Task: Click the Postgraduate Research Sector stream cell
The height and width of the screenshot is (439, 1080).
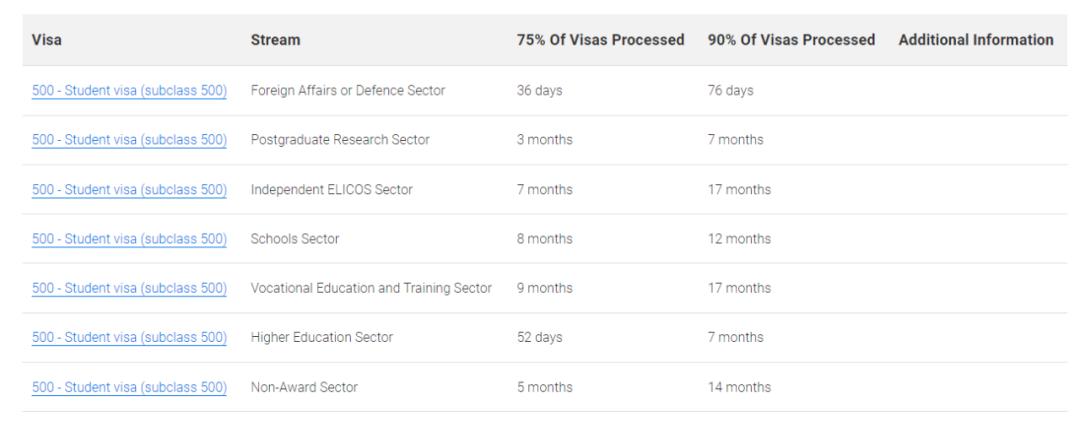Action: click(340, 140)
